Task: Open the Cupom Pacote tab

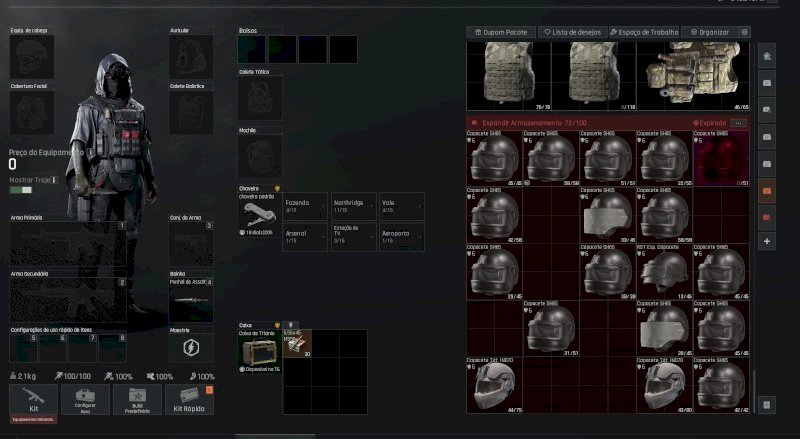Action: pos(501,32)
